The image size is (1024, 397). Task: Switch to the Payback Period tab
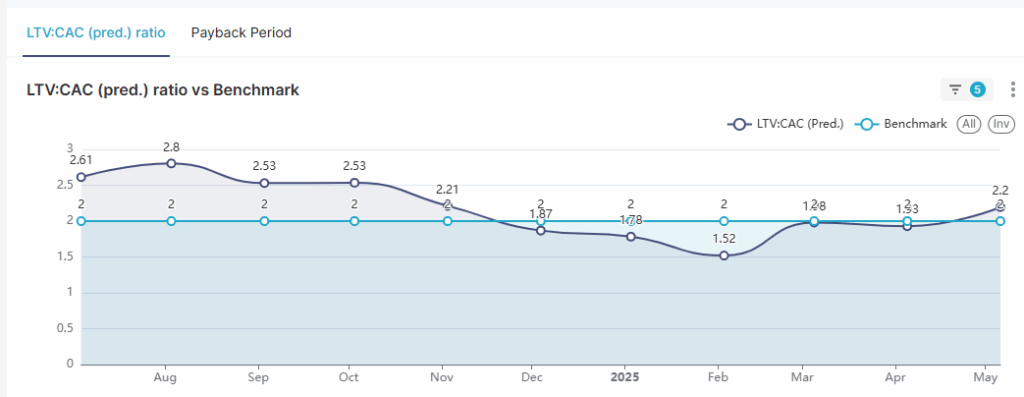tap(241, 33)
